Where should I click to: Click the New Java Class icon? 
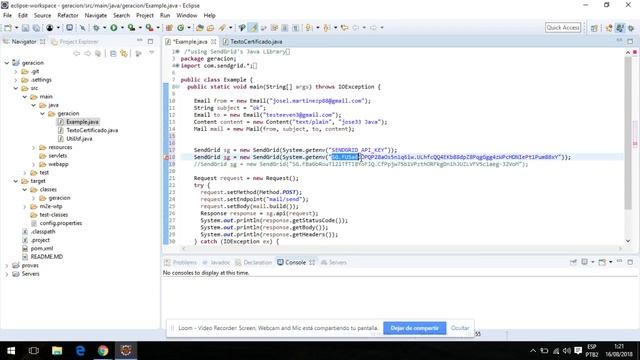click(x=180, y=28)
